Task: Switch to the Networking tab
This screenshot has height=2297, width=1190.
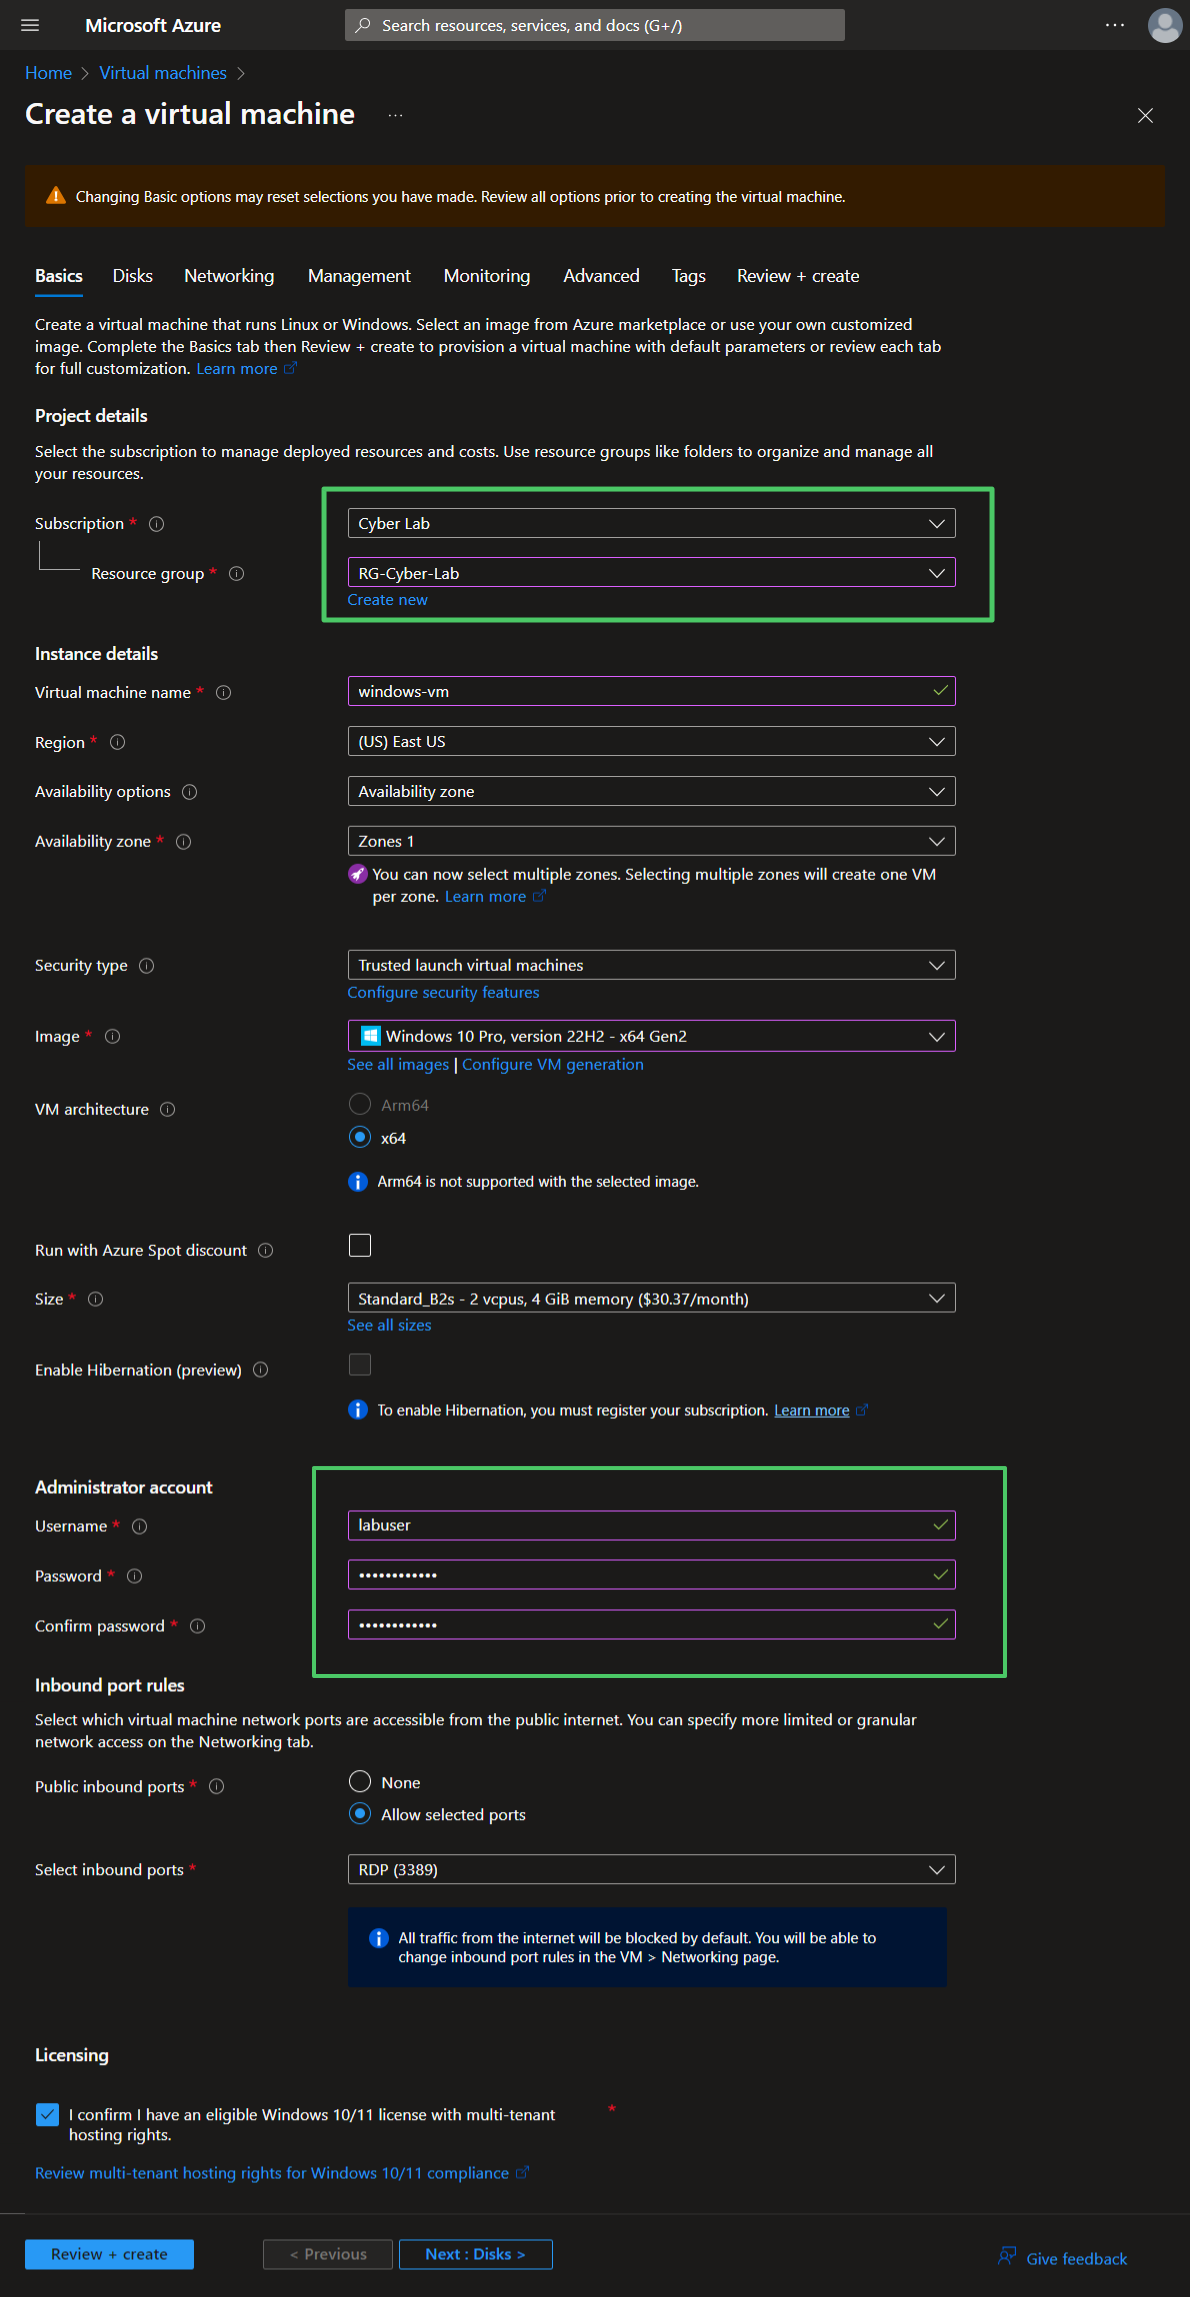Action: tap(229, 277)
